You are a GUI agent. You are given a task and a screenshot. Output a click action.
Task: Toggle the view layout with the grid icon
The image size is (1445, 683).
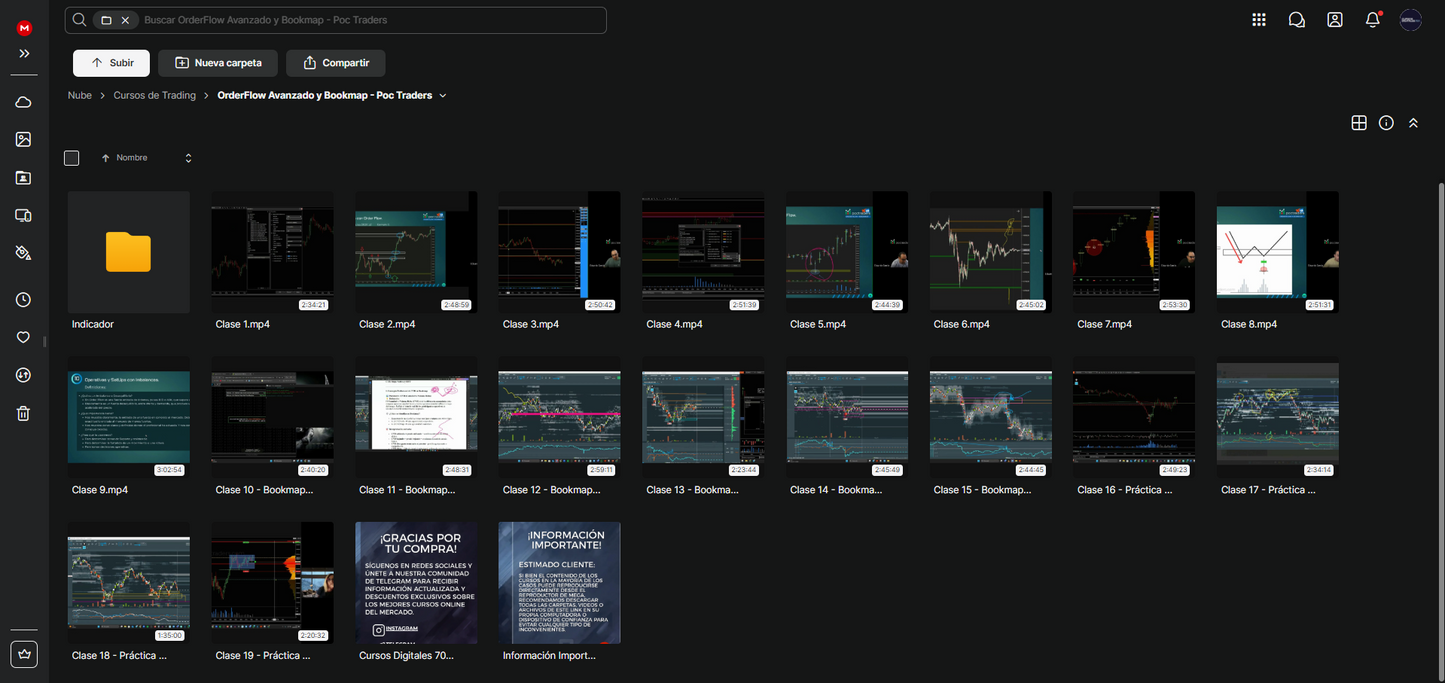point(1359,122)
